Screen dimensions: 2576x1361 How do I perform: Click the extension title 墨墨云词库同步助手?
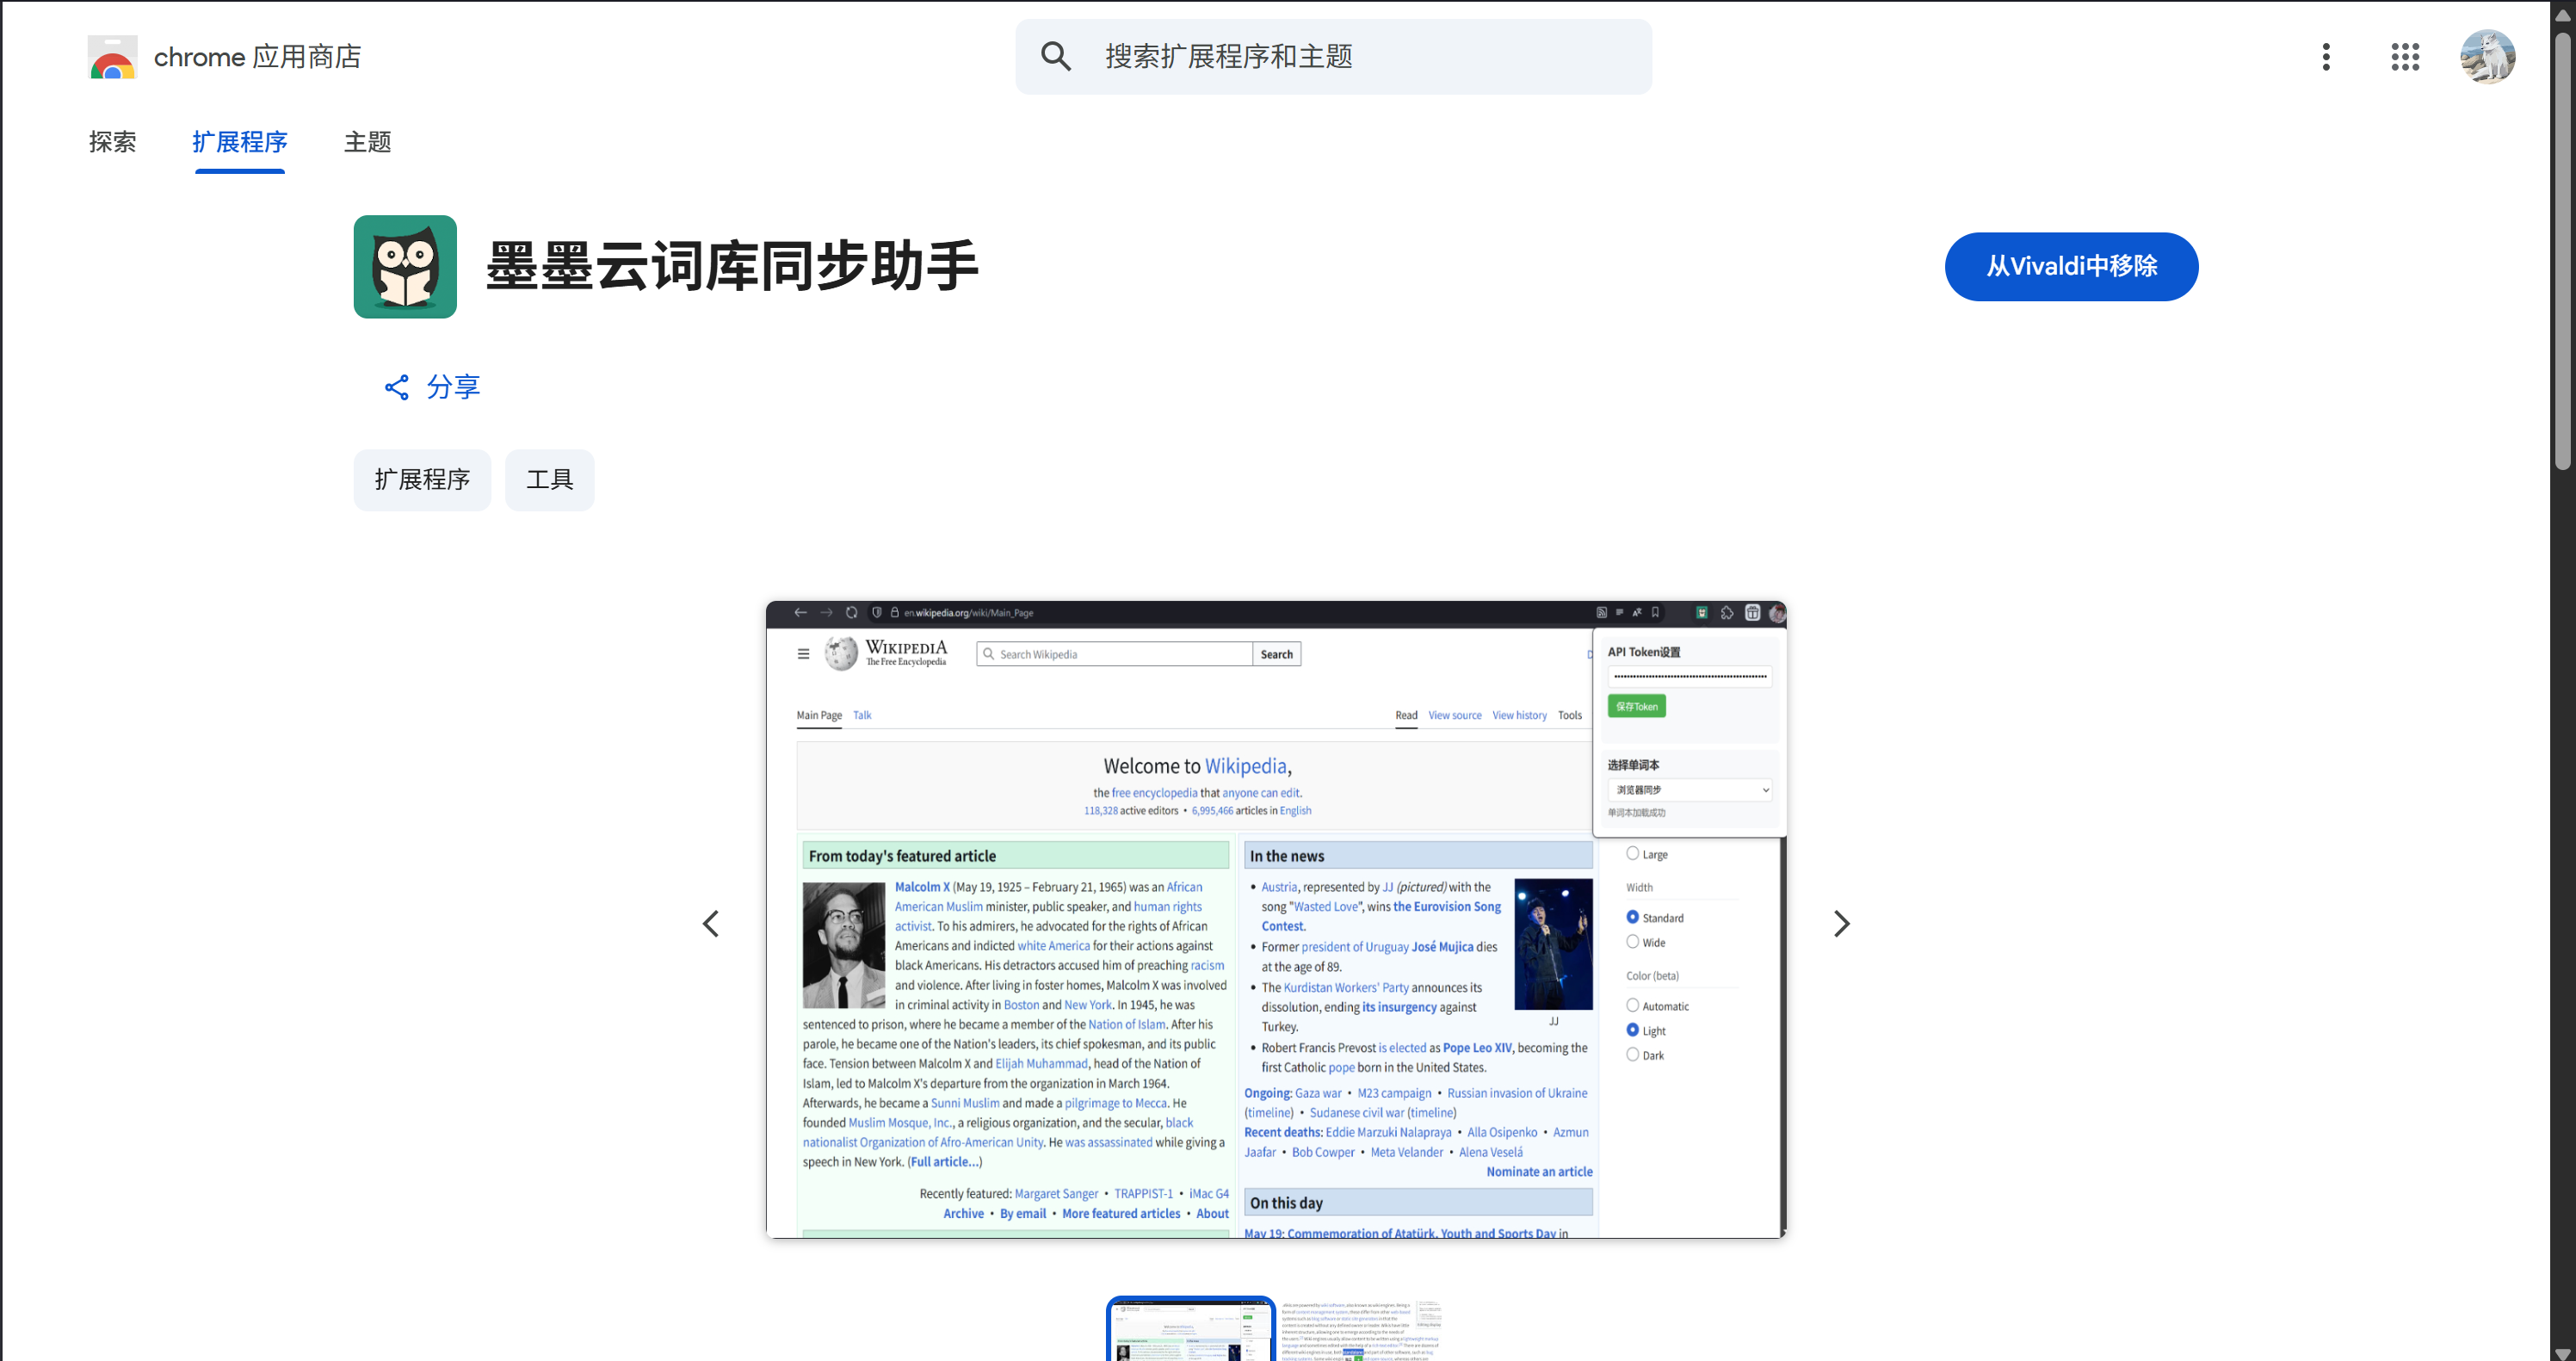[x=731, y=267]
